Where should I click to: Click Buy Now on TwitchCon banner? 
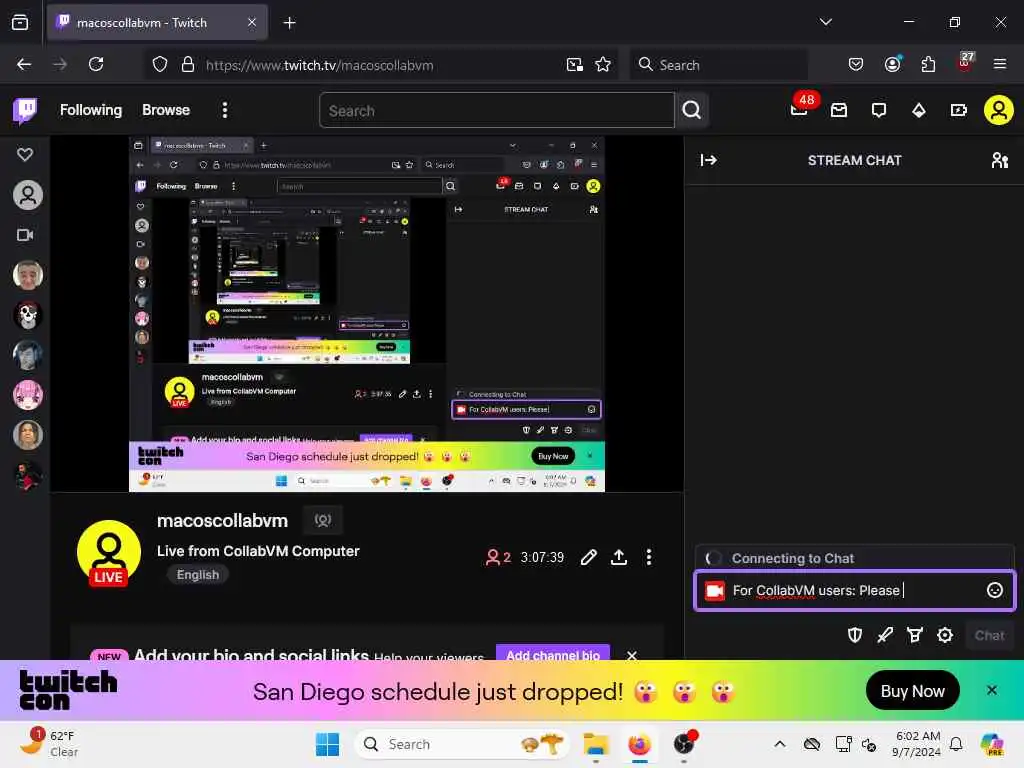[x=912, y=691]
